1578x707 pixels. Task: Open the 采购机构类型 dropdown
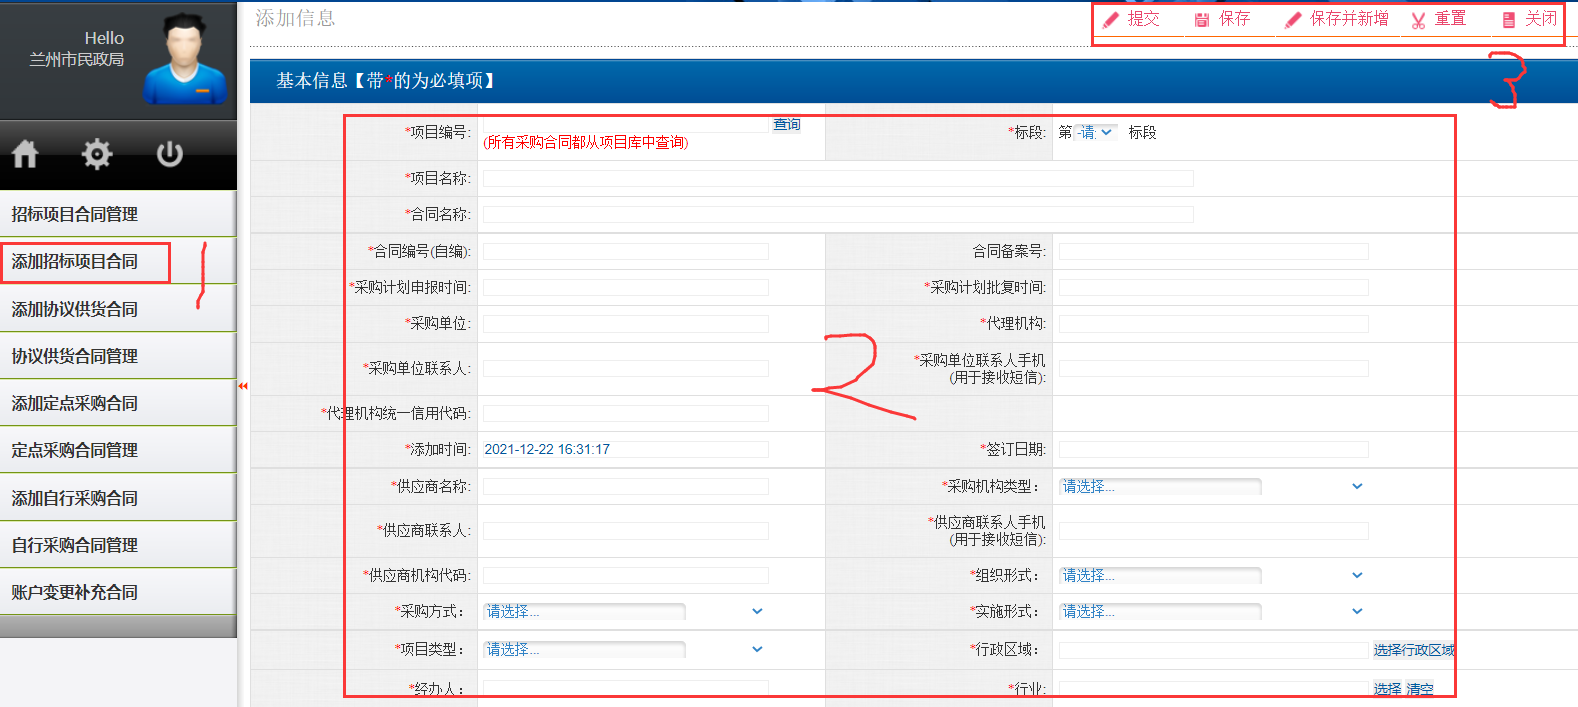pos(1213,486)
